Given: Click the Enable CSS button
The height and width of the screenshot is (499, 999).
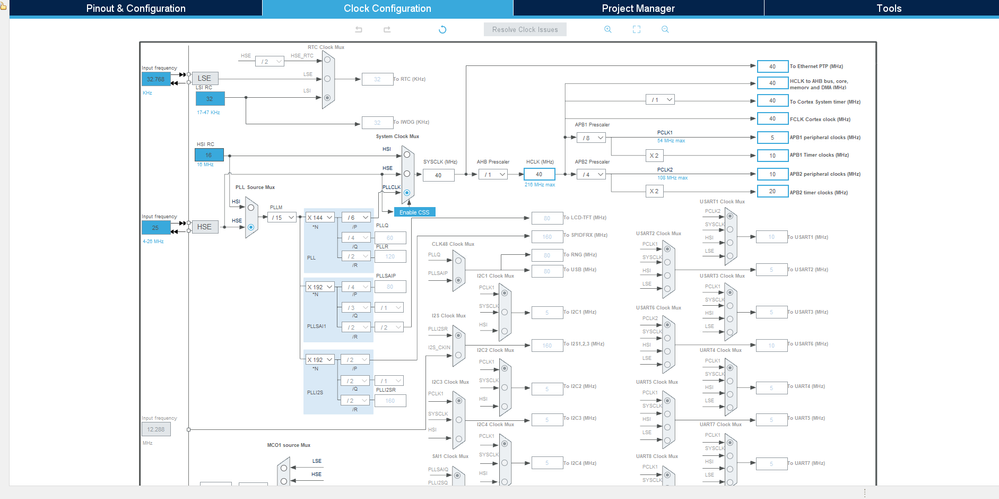Looking at the screenshot, I should click(415, 212).
